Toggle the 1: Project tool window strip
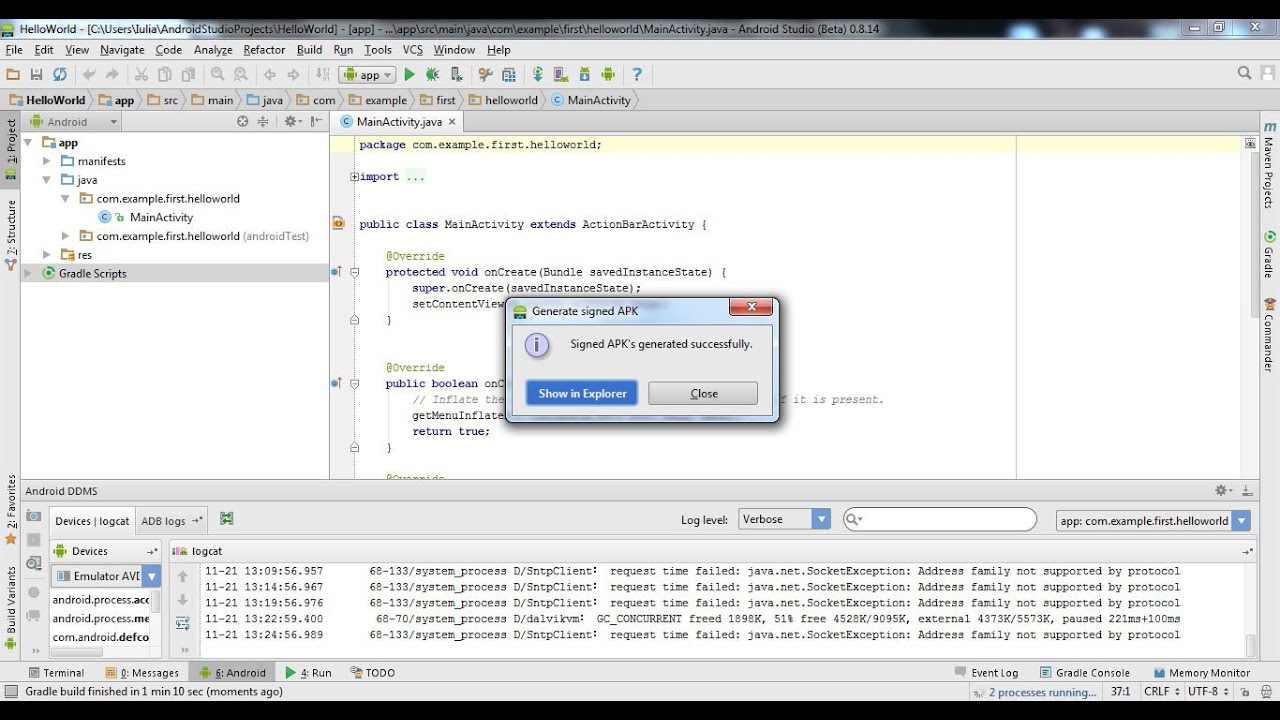This screenshot has height=720, width=1280. click(x=11, y=142)
